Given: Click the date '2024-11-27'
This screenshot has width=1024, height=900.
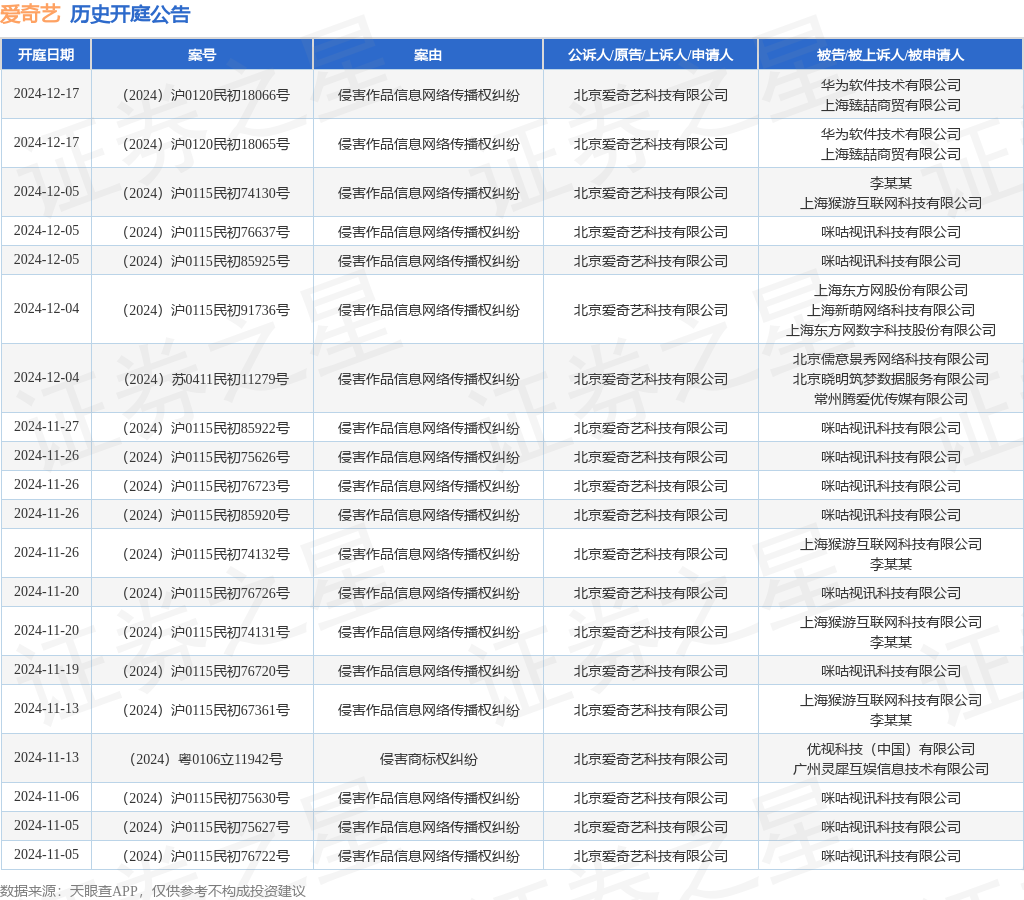Looking at the screenshot, I should tap(46, 426).
